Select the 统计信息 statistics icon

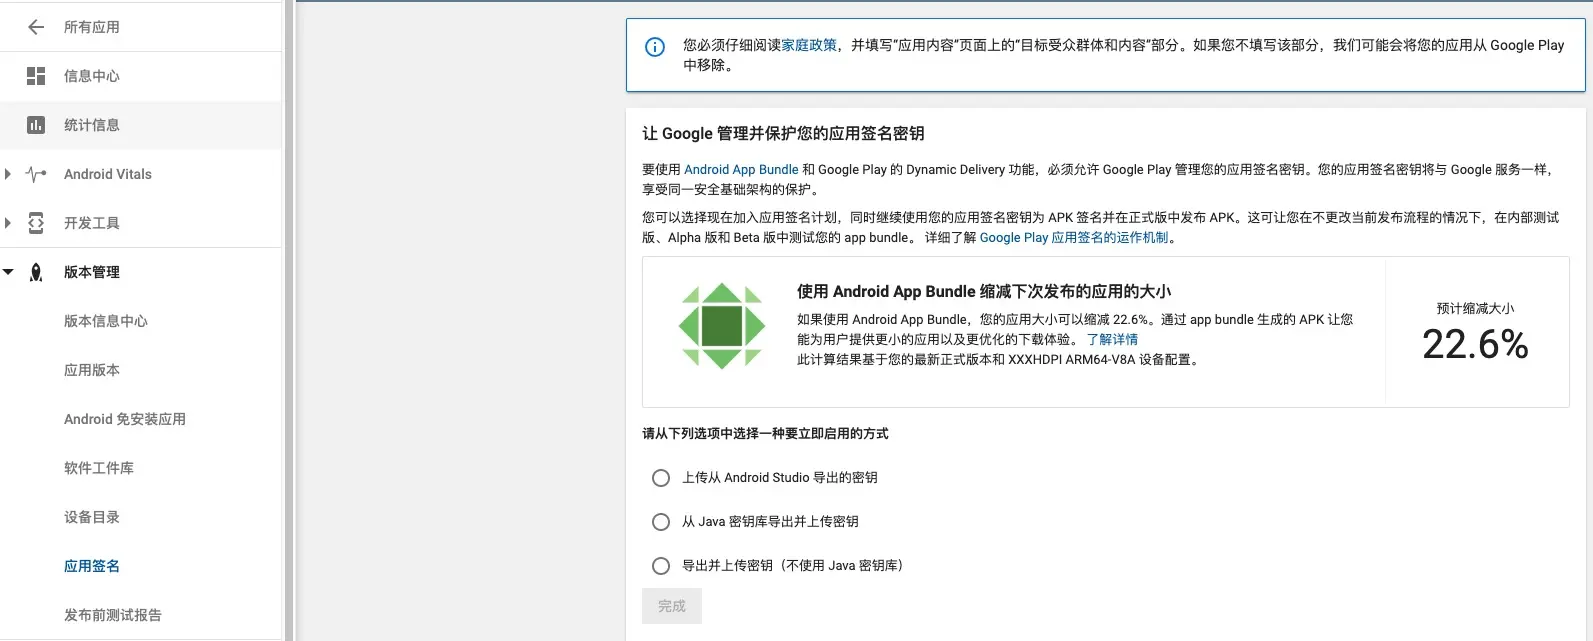click(37, 125)
